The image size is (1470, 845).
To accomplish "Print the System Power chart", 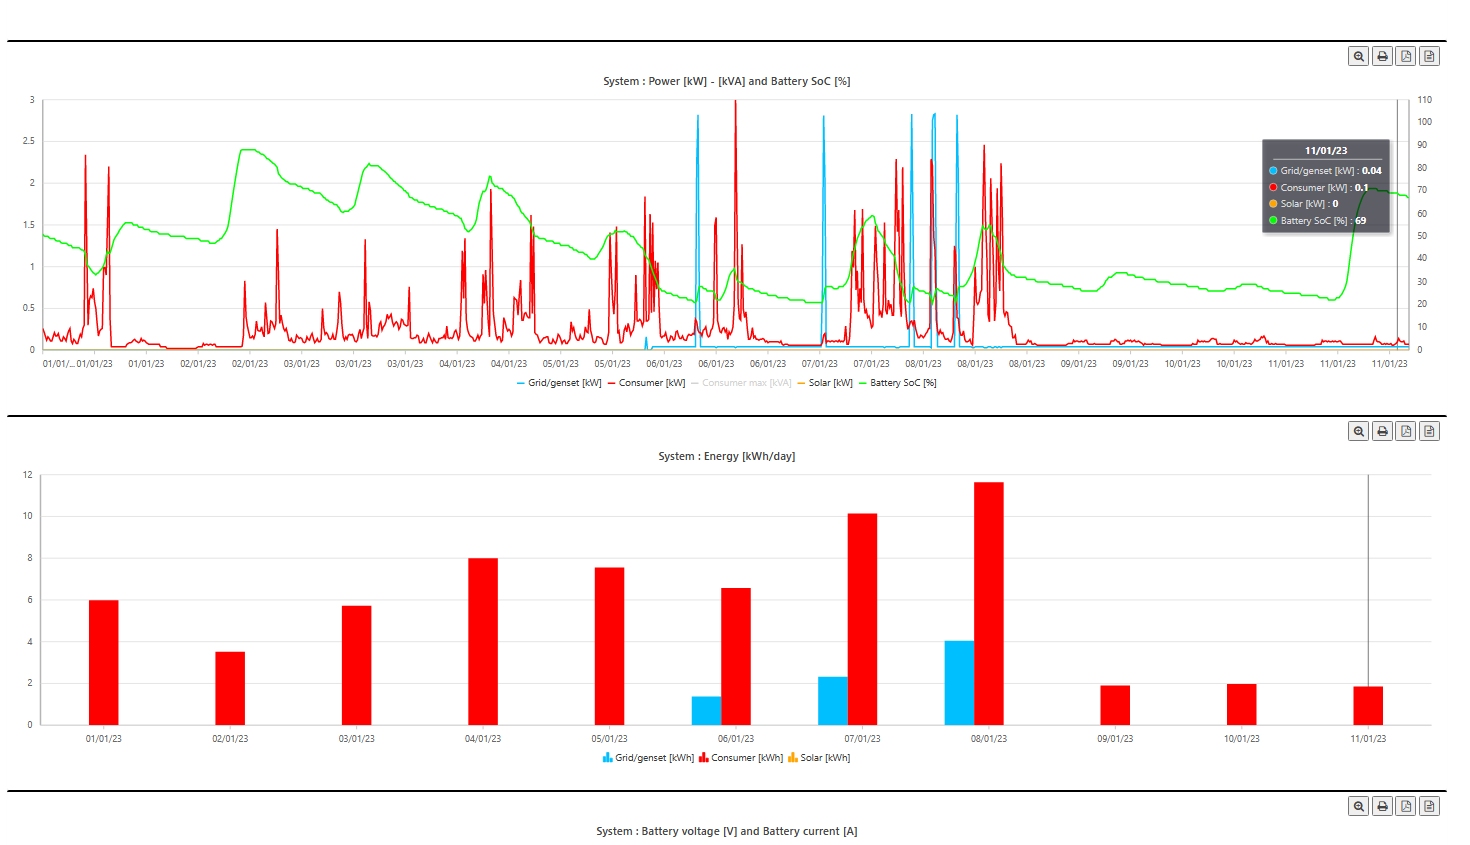I will tap(1382, 56).
